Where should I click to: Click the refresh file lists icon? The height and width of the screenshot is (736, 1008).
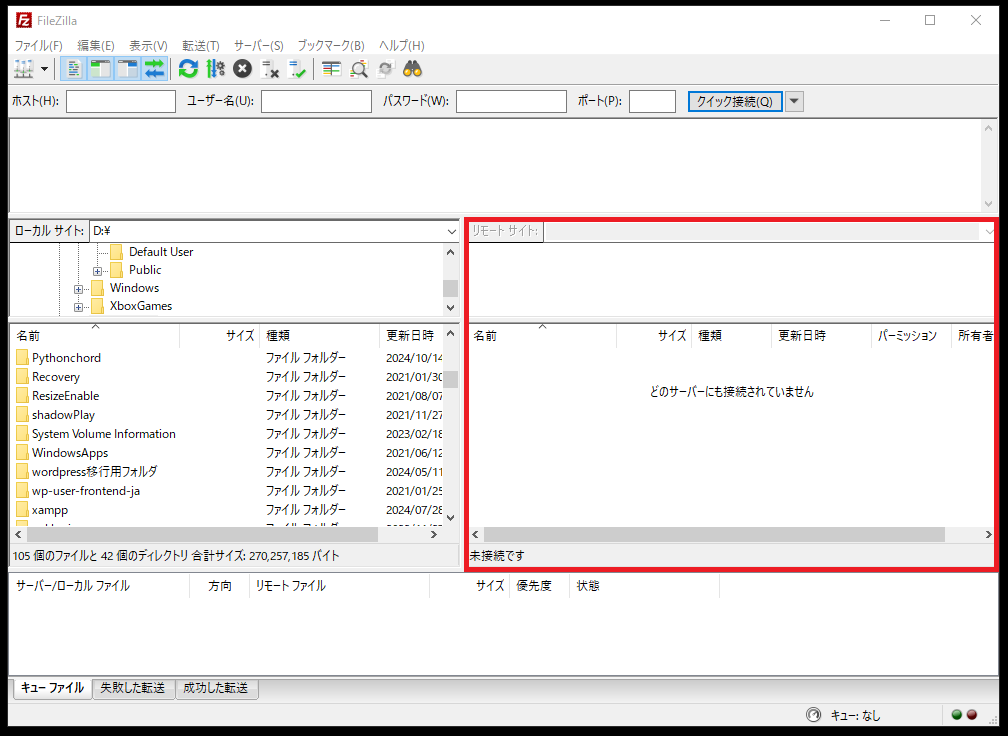pos(188,69)
